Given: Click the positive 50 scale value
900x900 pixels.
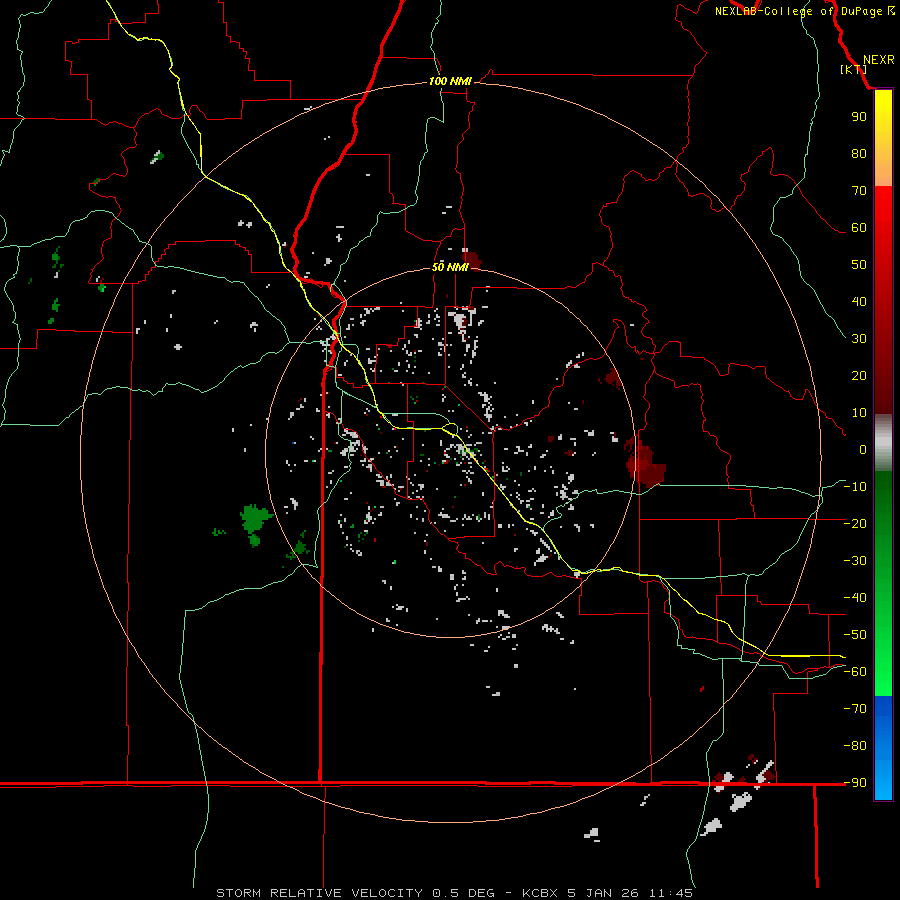Looking at the screenshot, I should (x=859, y=265).
